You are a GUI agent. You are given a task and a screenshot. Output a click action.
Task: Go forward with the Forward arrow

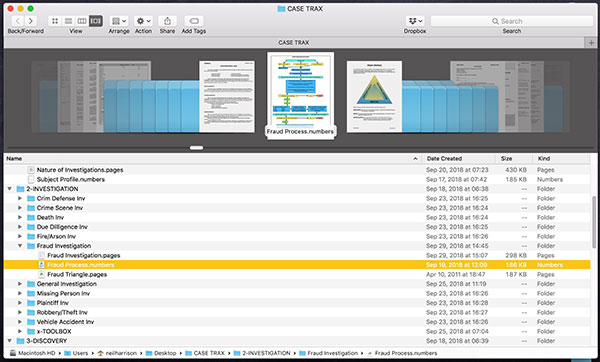click(31, 21)
